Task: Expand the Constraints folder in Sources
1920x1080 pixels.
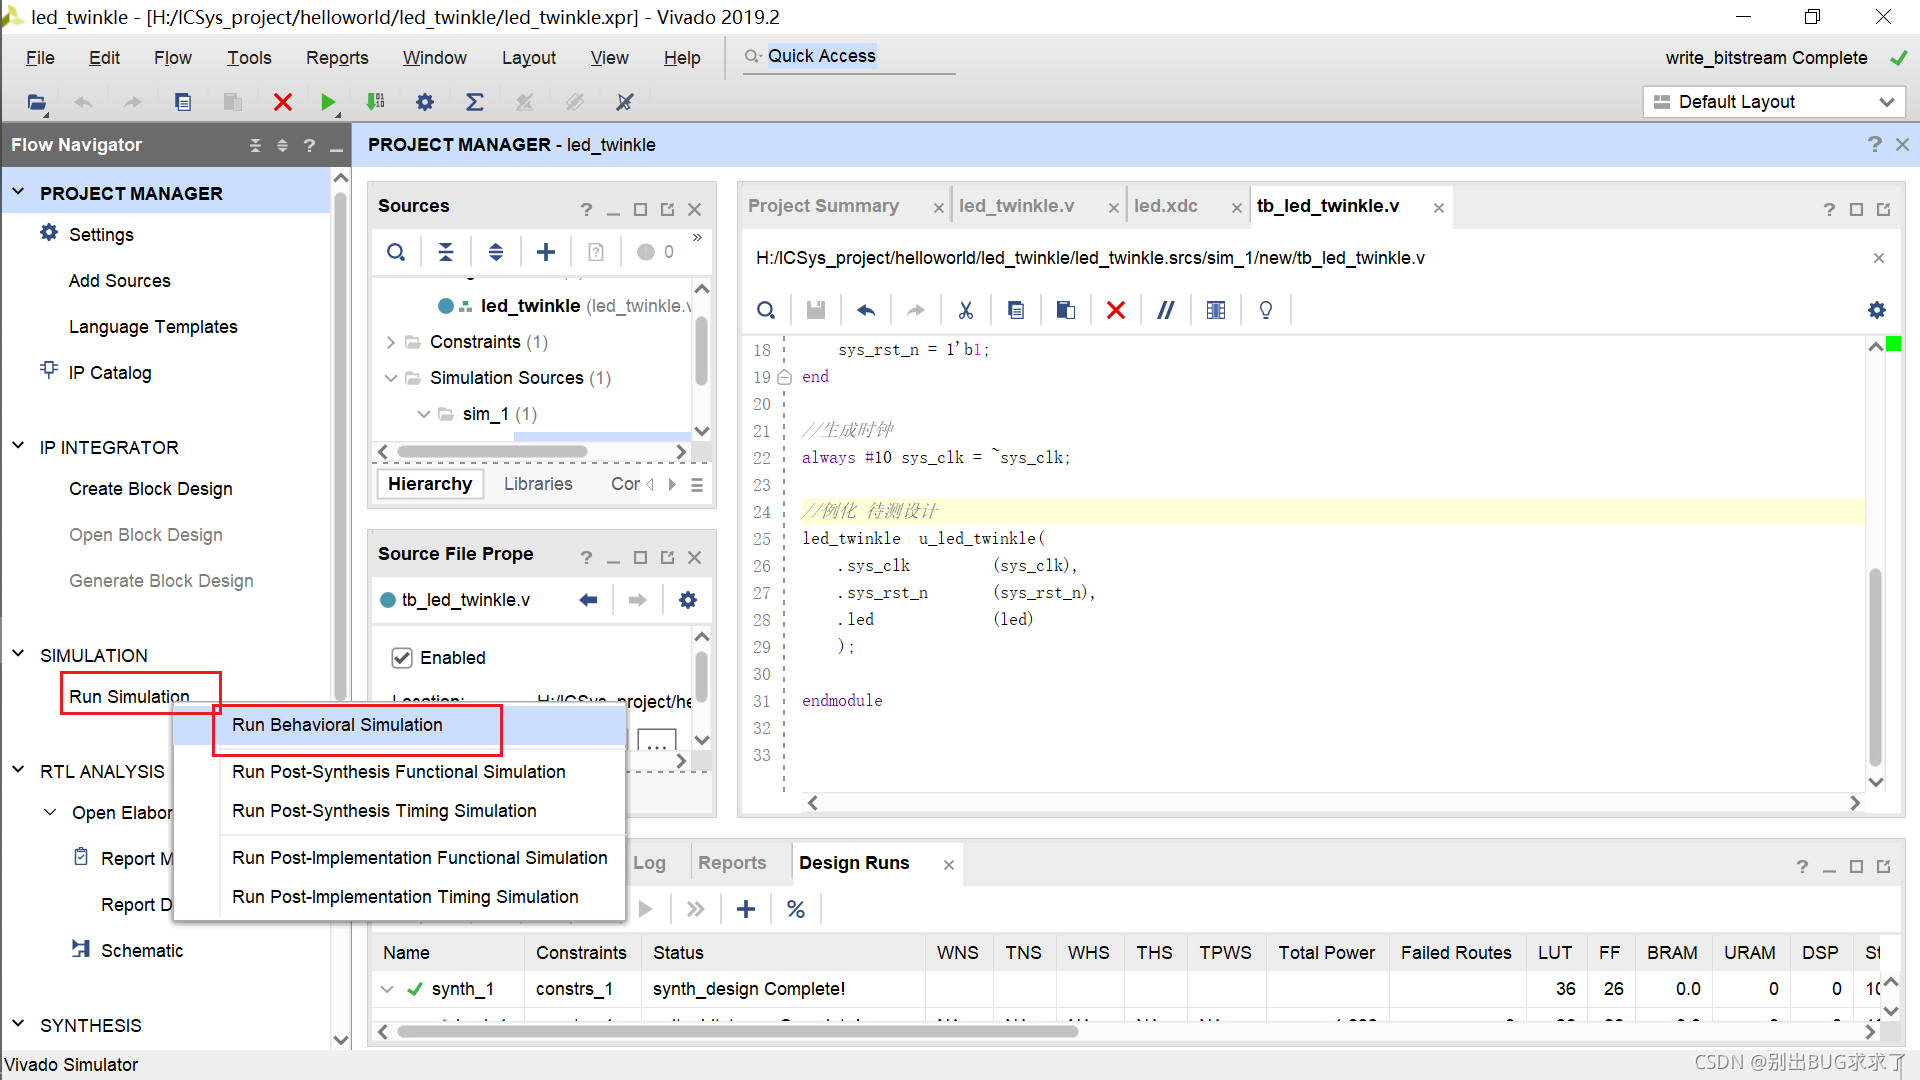Action: pyautogui.click(x=391, y=342)
